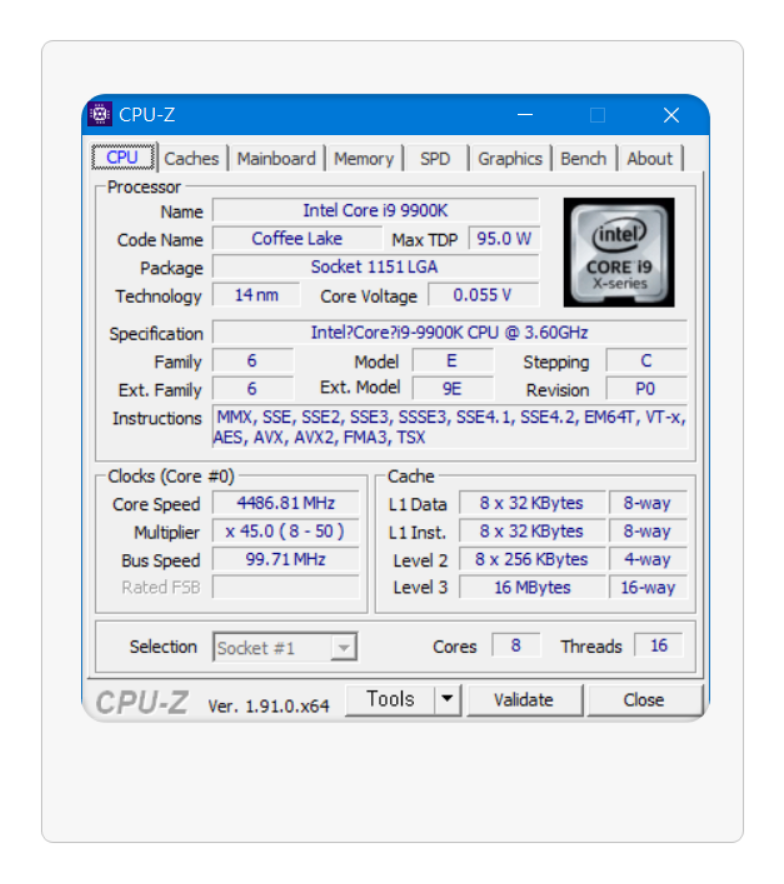Image resolution: width=784 pixels, height=884 pixels.
Task: Click the Code Name value Coffee Lake
Action: [x=297, y=238]
